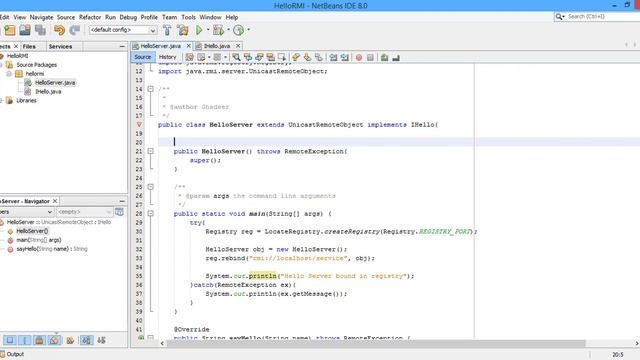The image size is (640, 360).
Task: Open the Debug menu
Action: tap(128, 17)
